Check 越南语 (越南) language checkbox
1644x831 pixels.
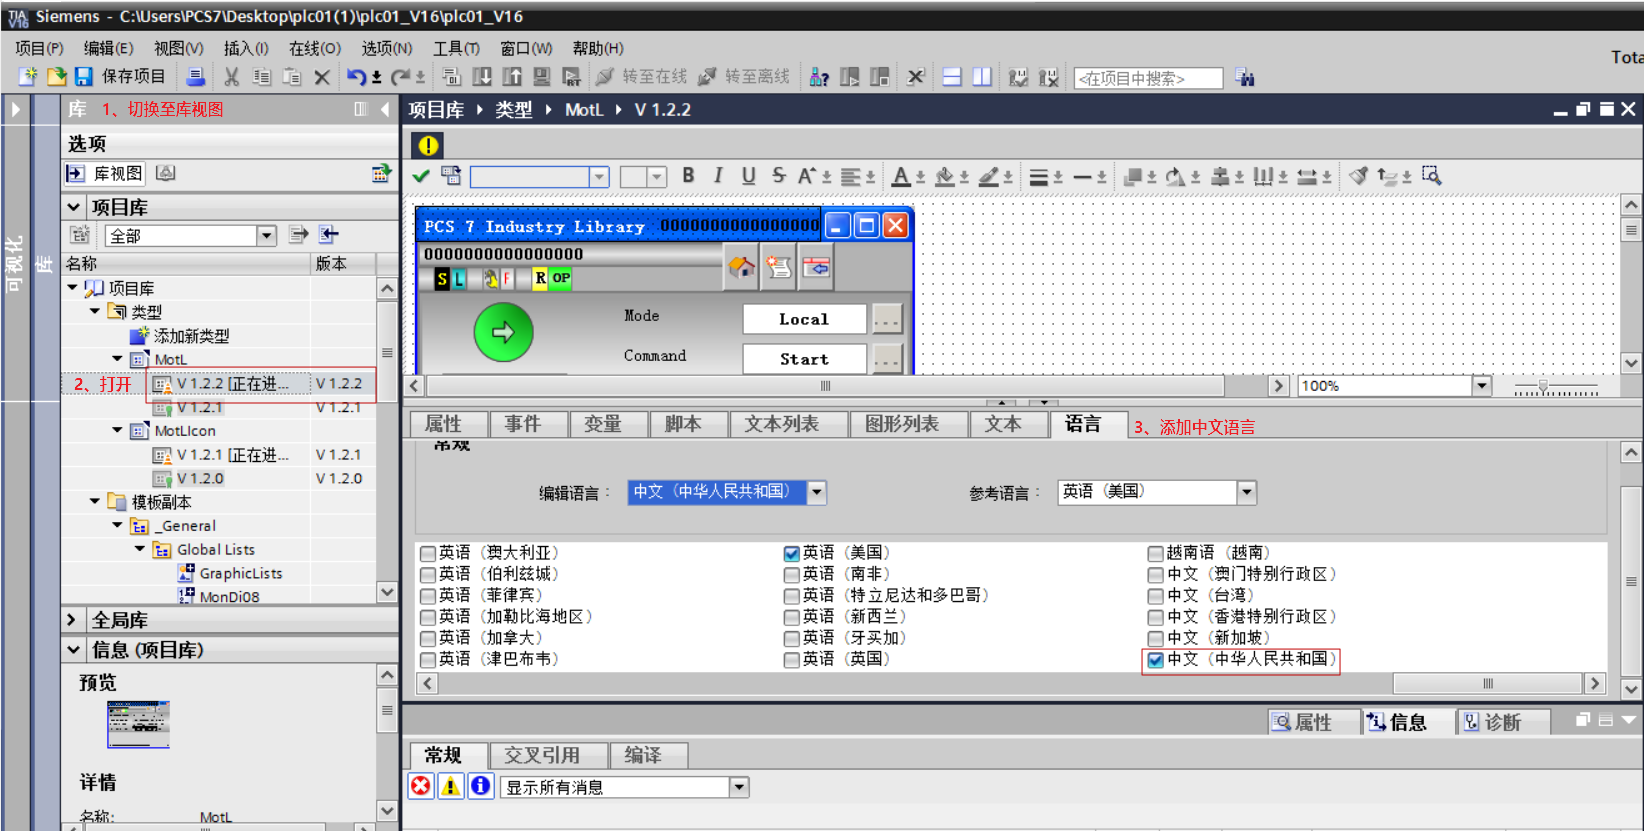click(1156, 553)
